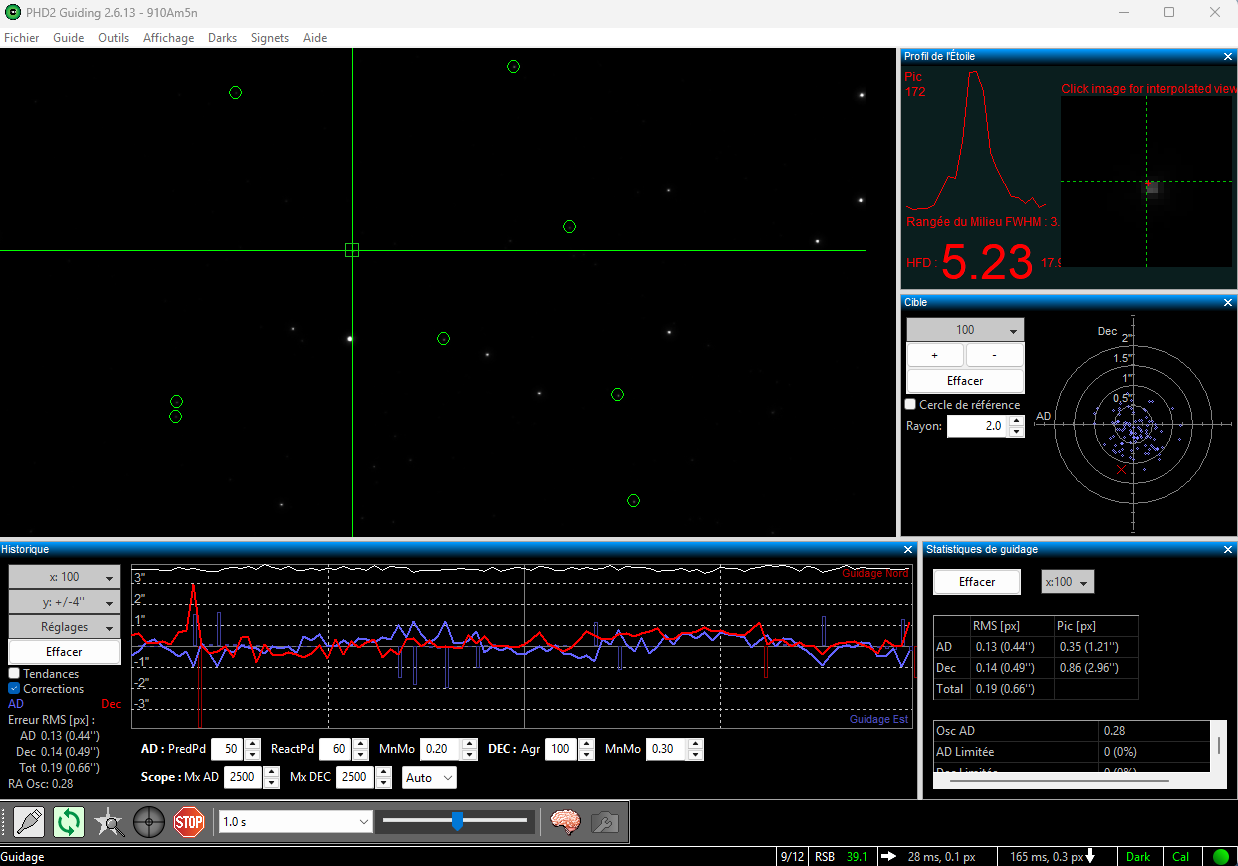
Task: Click the PredPd input field showing 50
Action: [x=227, y=749]
